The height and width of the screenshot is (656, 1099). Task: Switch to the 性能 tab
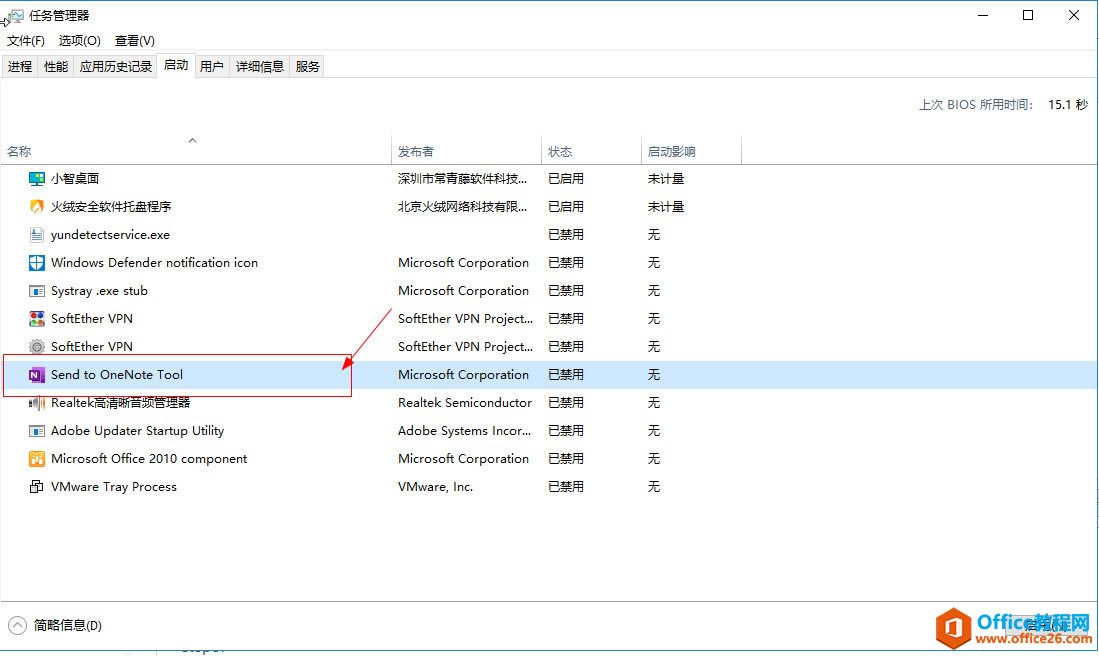(x=55, y=66)
